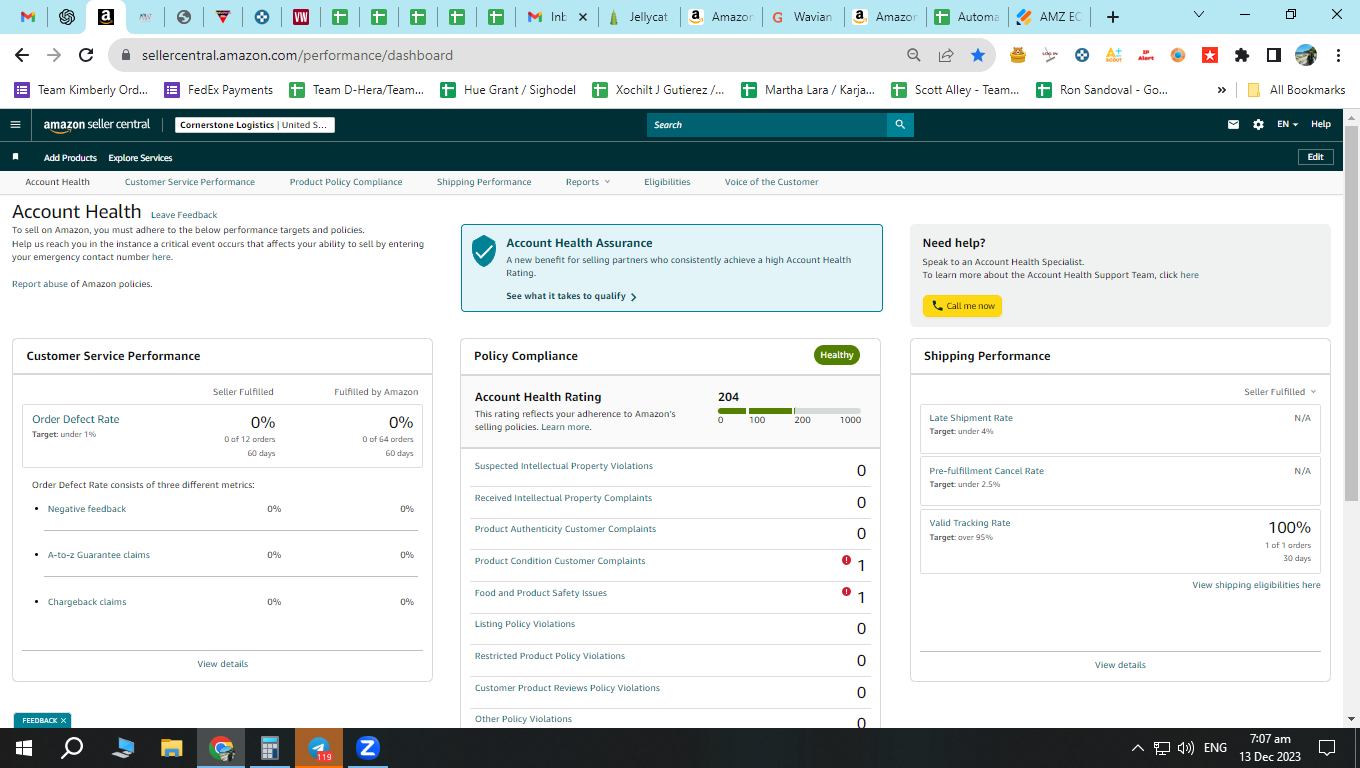Click the bookmark star in the address bar
This screenshot has height=768, width=1360.
tap(978, 55)
